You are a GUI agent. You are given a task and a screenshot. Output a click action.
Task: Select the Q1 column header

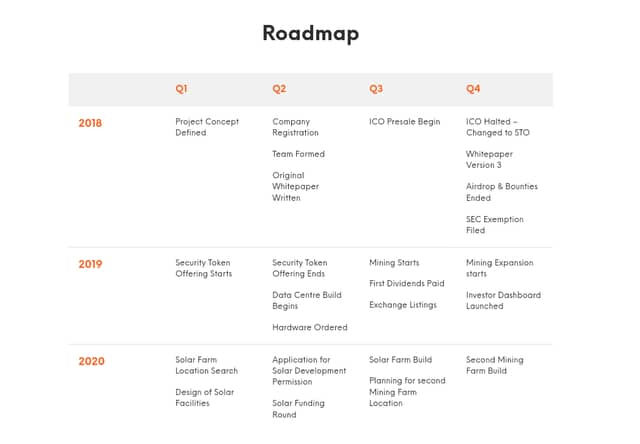click(181, 89)
